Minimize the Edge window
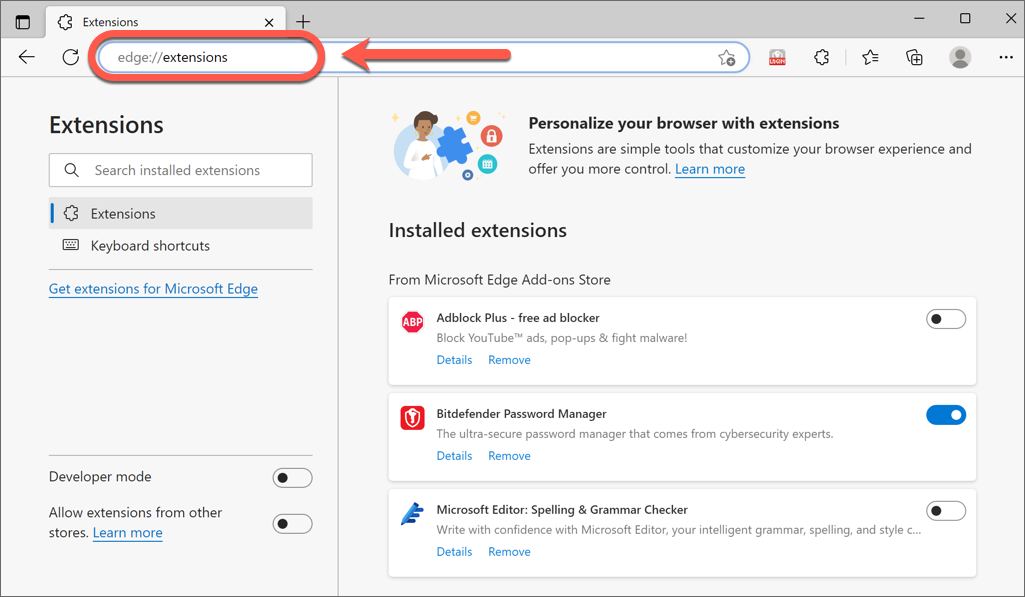 pos(919,18)
